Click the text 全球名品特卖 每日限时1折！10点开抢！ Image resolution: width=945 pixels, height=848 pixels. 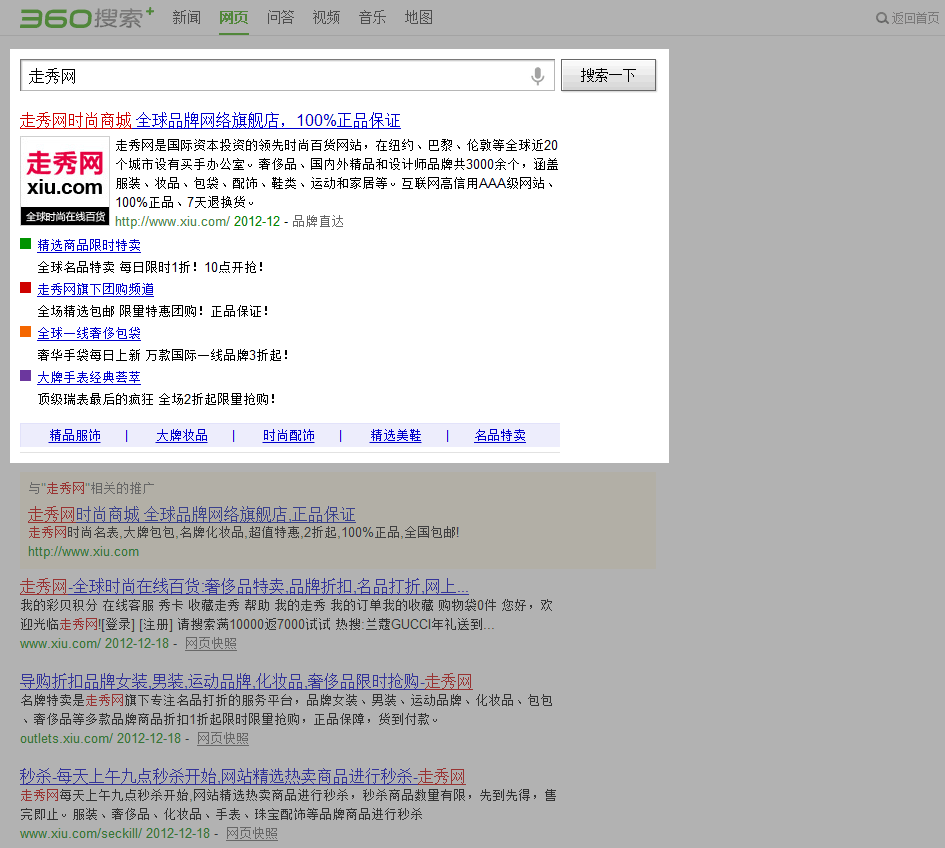[x=151, y=267]
